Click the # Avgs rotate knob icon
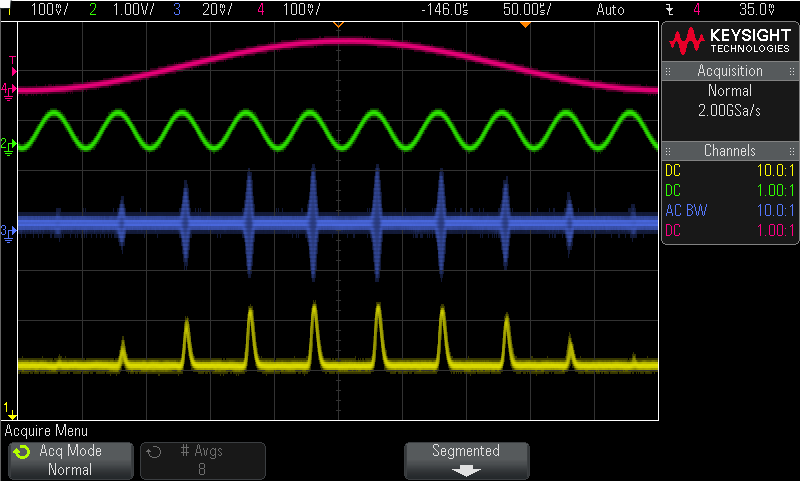The width and height of the screenshot is (800, 481). pos(154,452)
